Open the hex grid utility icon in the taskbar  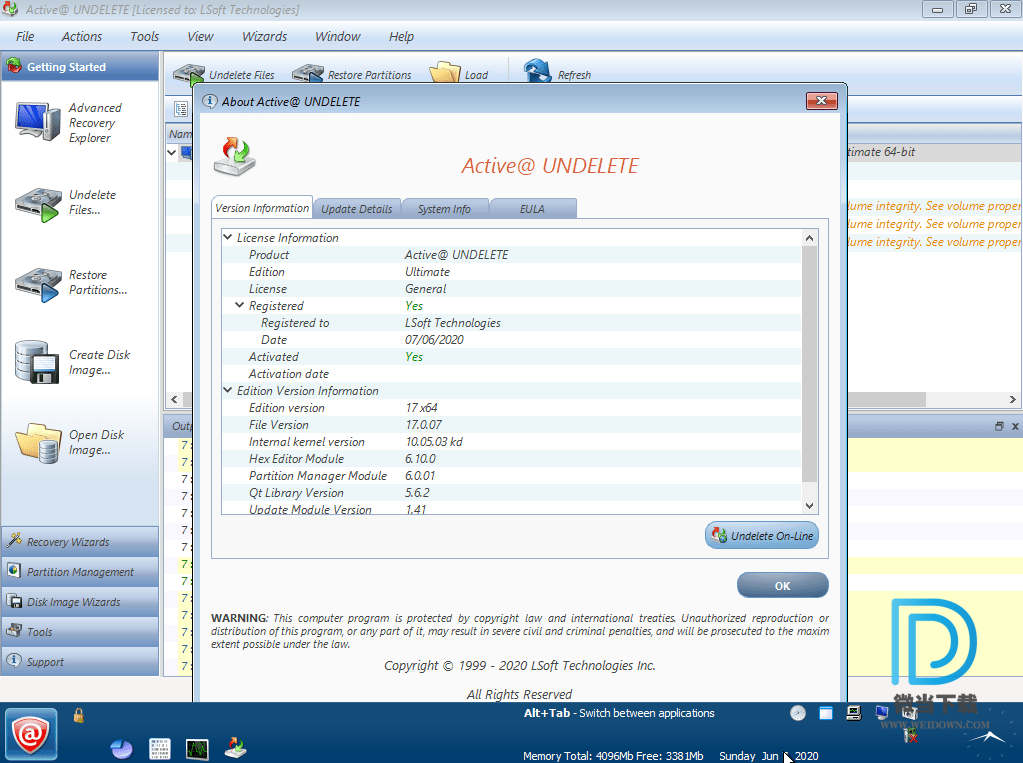click(x=159, y=749)
